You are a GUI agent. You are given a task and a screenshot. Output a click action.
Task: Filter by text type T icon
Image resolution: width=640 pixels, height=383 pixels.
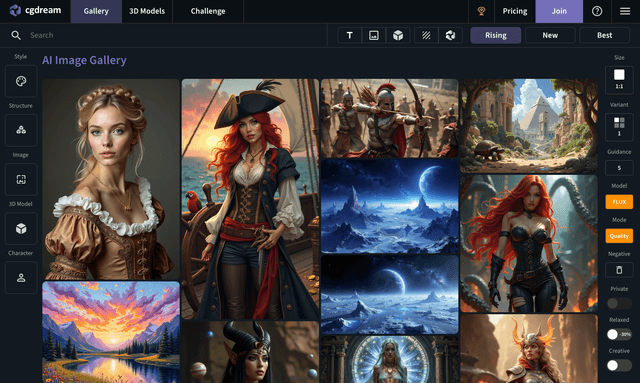tap(349, 35)
